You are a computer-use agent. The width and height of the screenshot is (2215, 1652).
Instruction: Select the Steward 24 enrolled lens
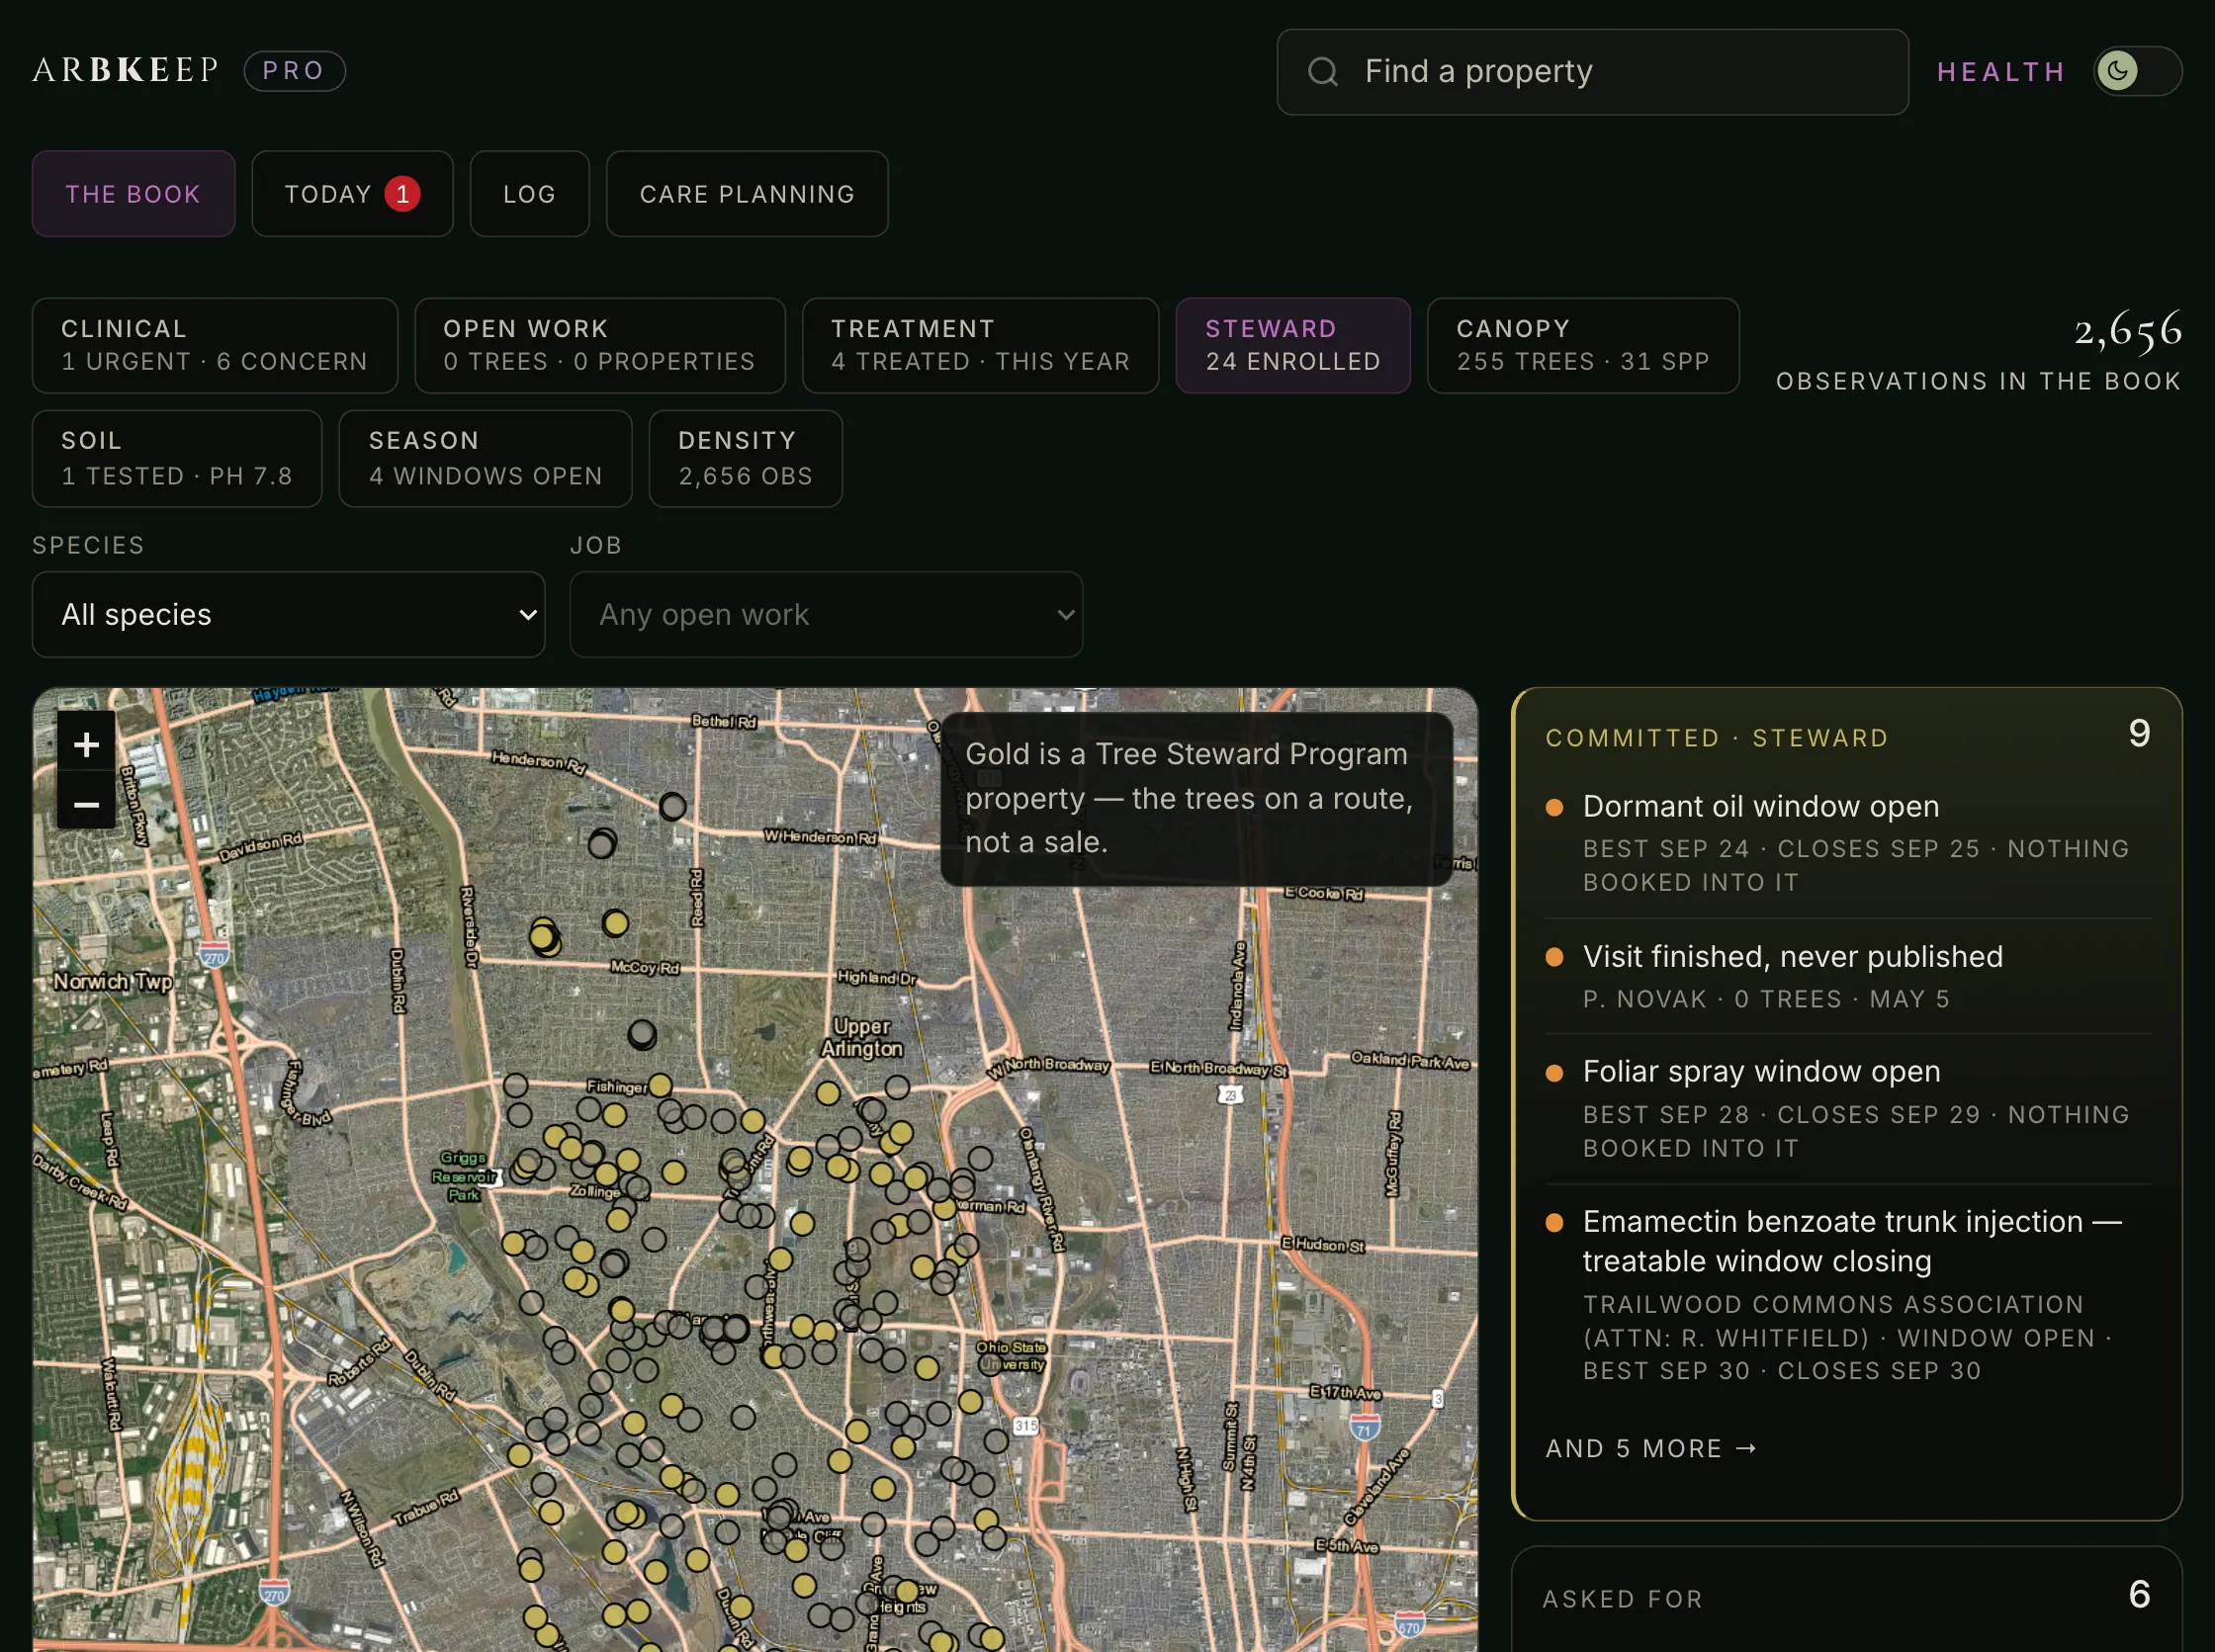click(1293, 345)
